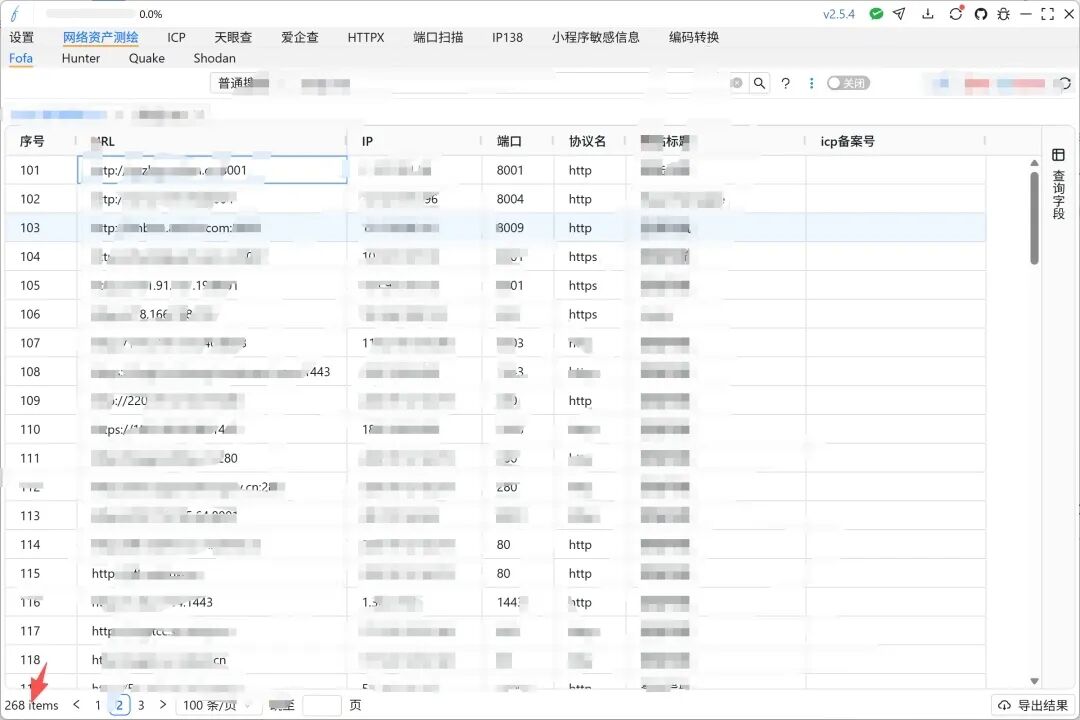Click the paper plane Telegram icon
The height and width of the screenshot is (720, 1080).
(x=900, y=14)
